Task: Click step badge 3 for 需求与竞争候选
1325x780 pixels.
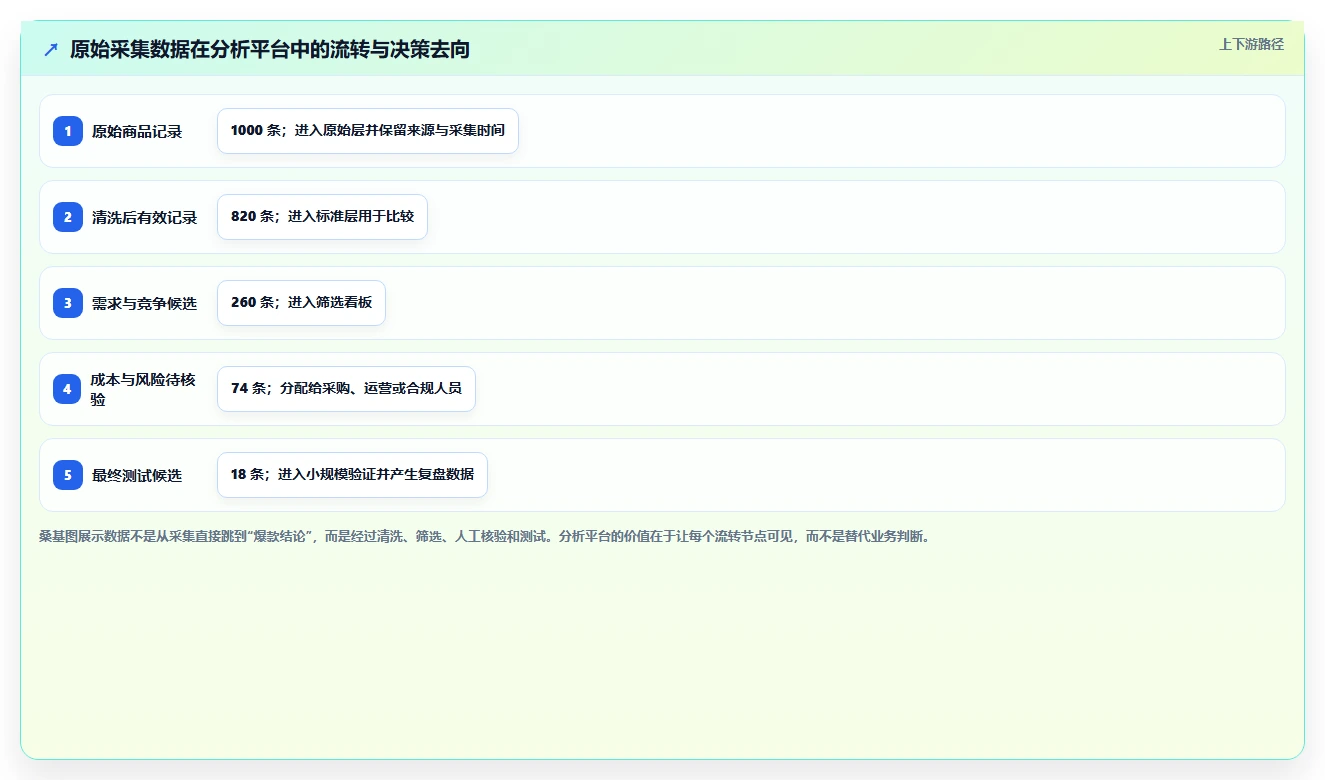Action: pyautogui.click(x=68, y=303)
